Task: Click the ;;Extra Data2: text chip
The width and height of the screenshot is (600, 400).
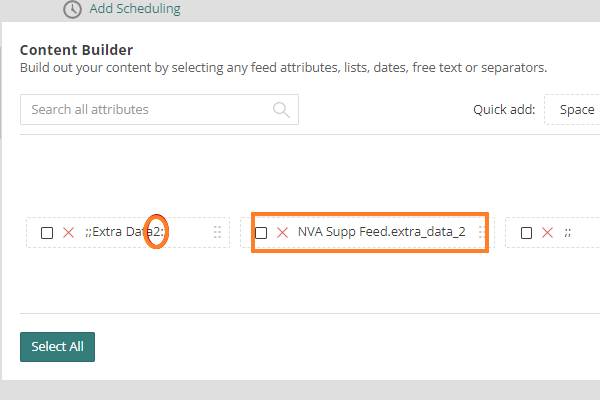Action: tap(125, 233)
